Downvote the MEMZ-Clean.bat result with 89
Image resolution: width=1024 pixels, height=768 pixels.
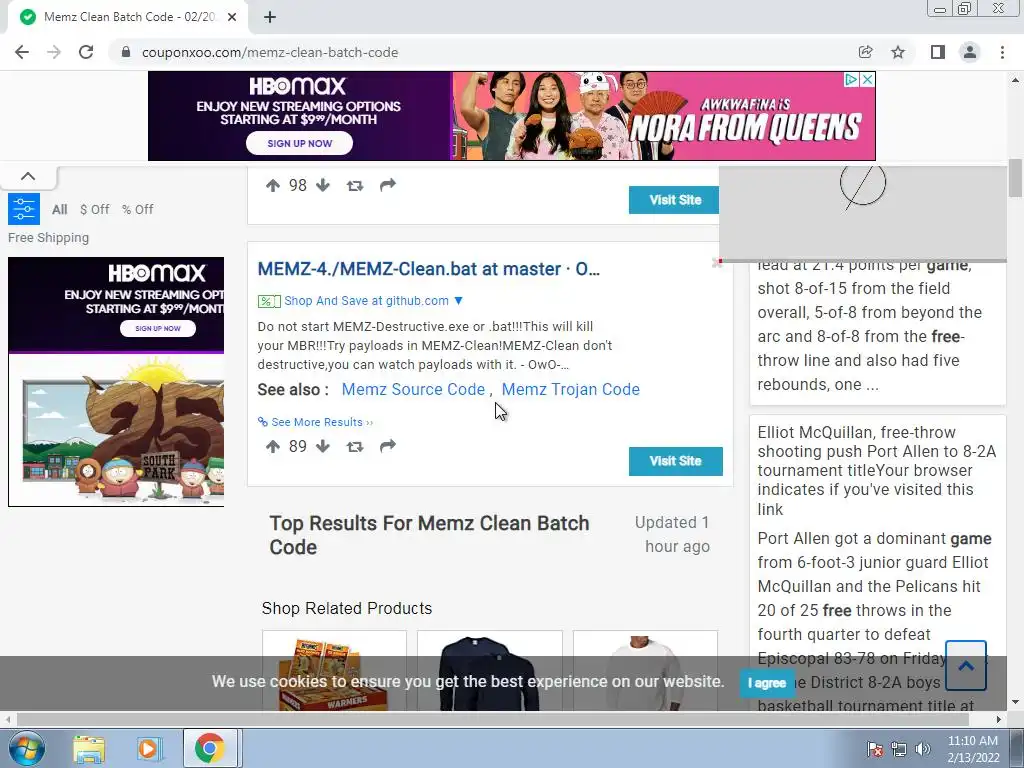click(x=323, y=447)
